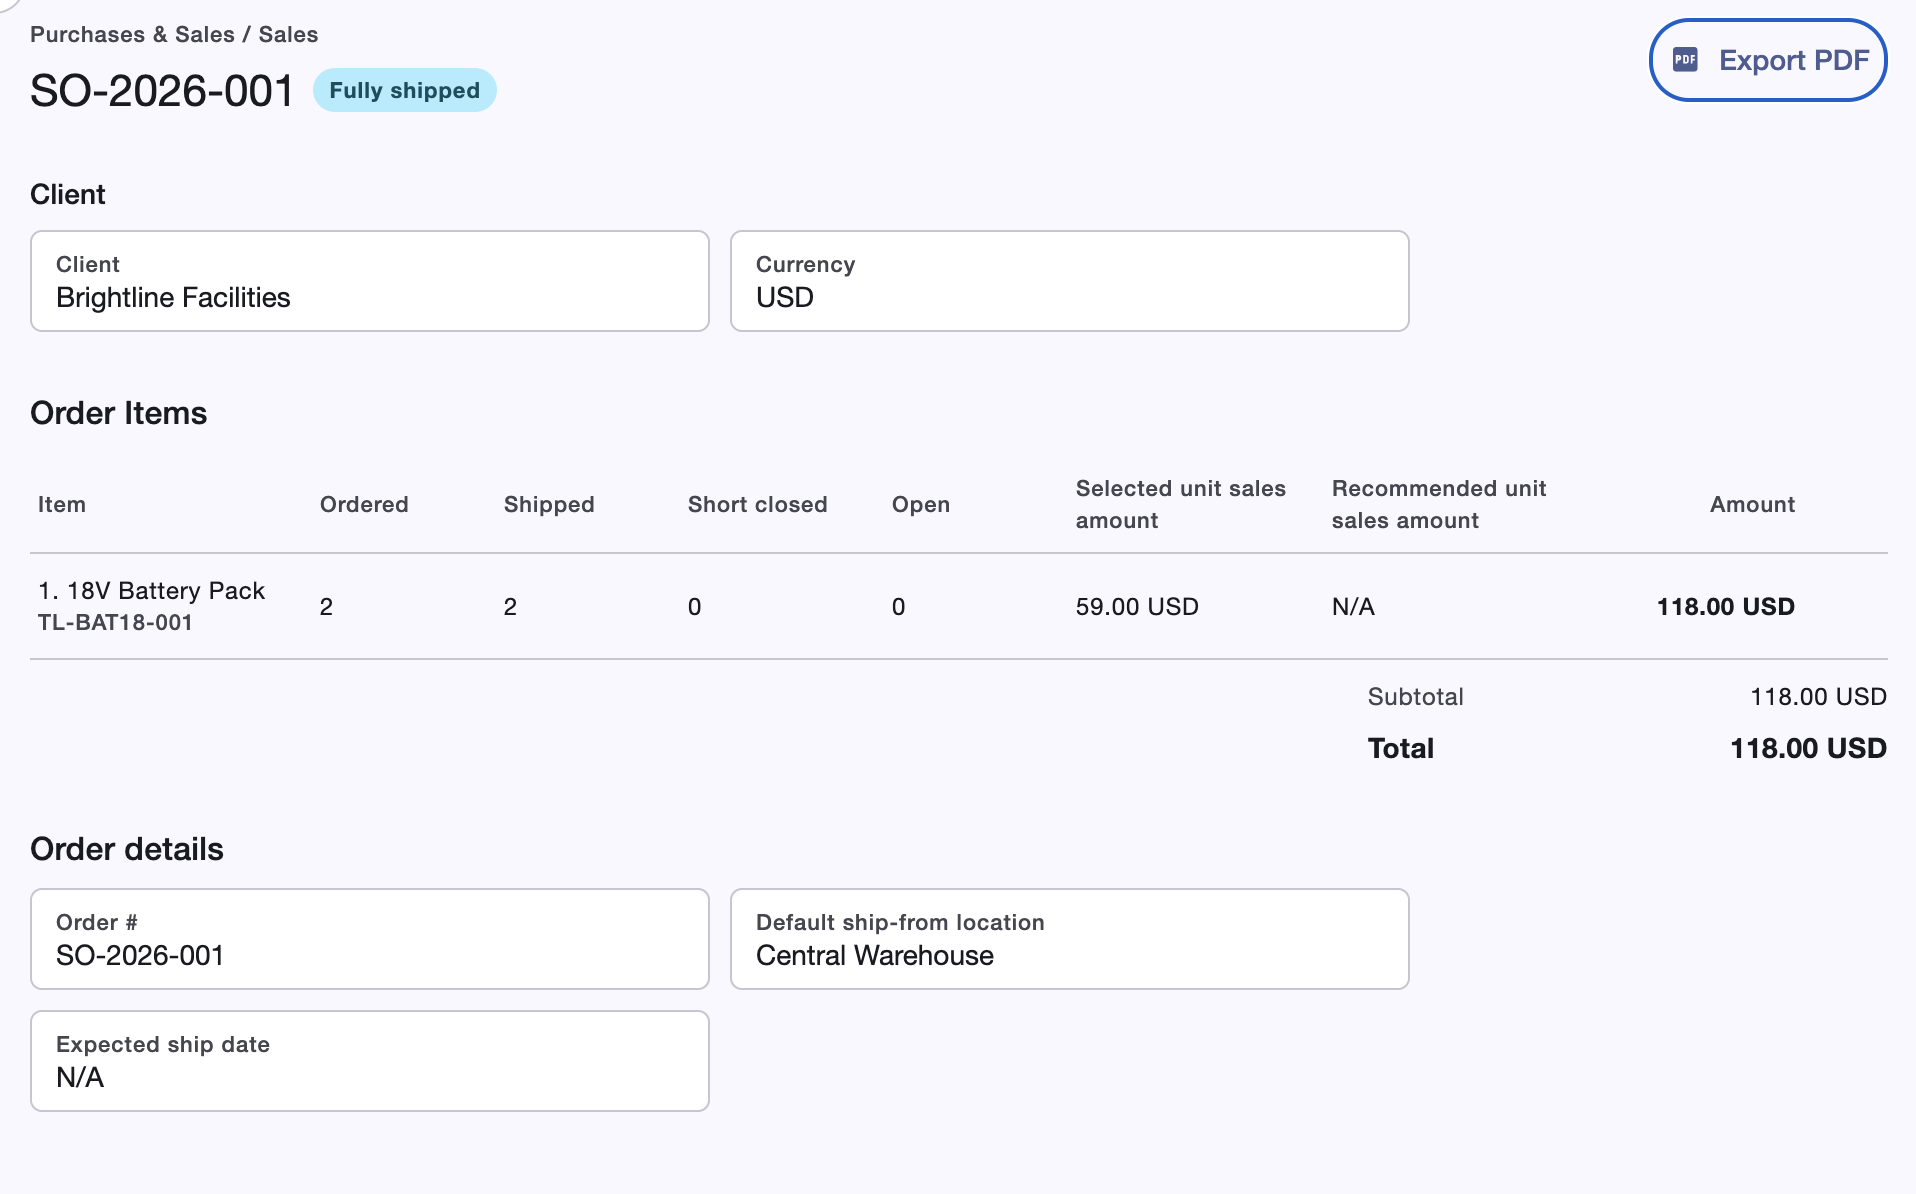Click the Expected ship date field

pos(370,1061)
